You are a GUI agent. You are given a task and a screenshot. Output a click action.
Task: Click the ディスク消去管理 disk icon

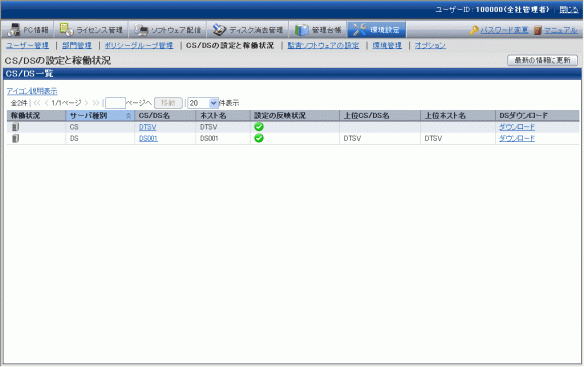point(219,30)
